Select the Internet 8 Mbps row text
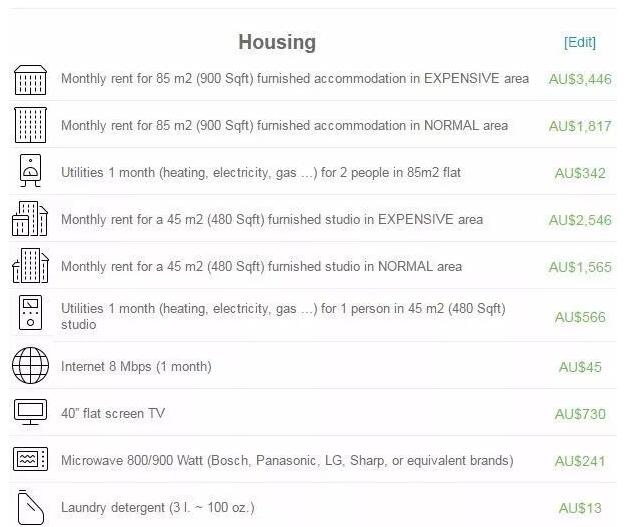631x527 pixels. tap(136, 366)
